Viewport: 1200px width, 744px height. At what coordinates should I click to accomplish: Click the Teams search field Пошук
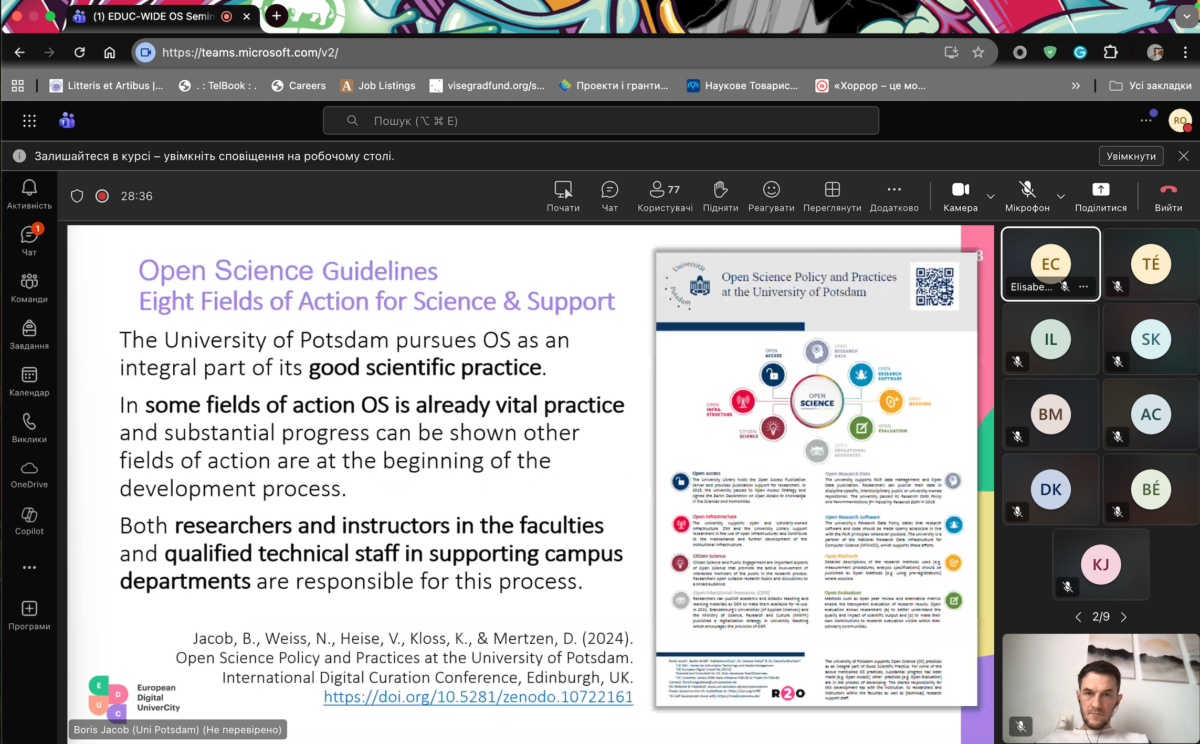tap(600, 121)
